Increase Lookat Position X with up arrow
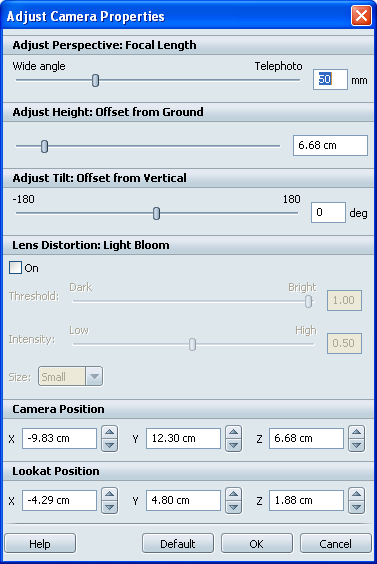Viewport: 377px width, 564px height. coord(110,494)
